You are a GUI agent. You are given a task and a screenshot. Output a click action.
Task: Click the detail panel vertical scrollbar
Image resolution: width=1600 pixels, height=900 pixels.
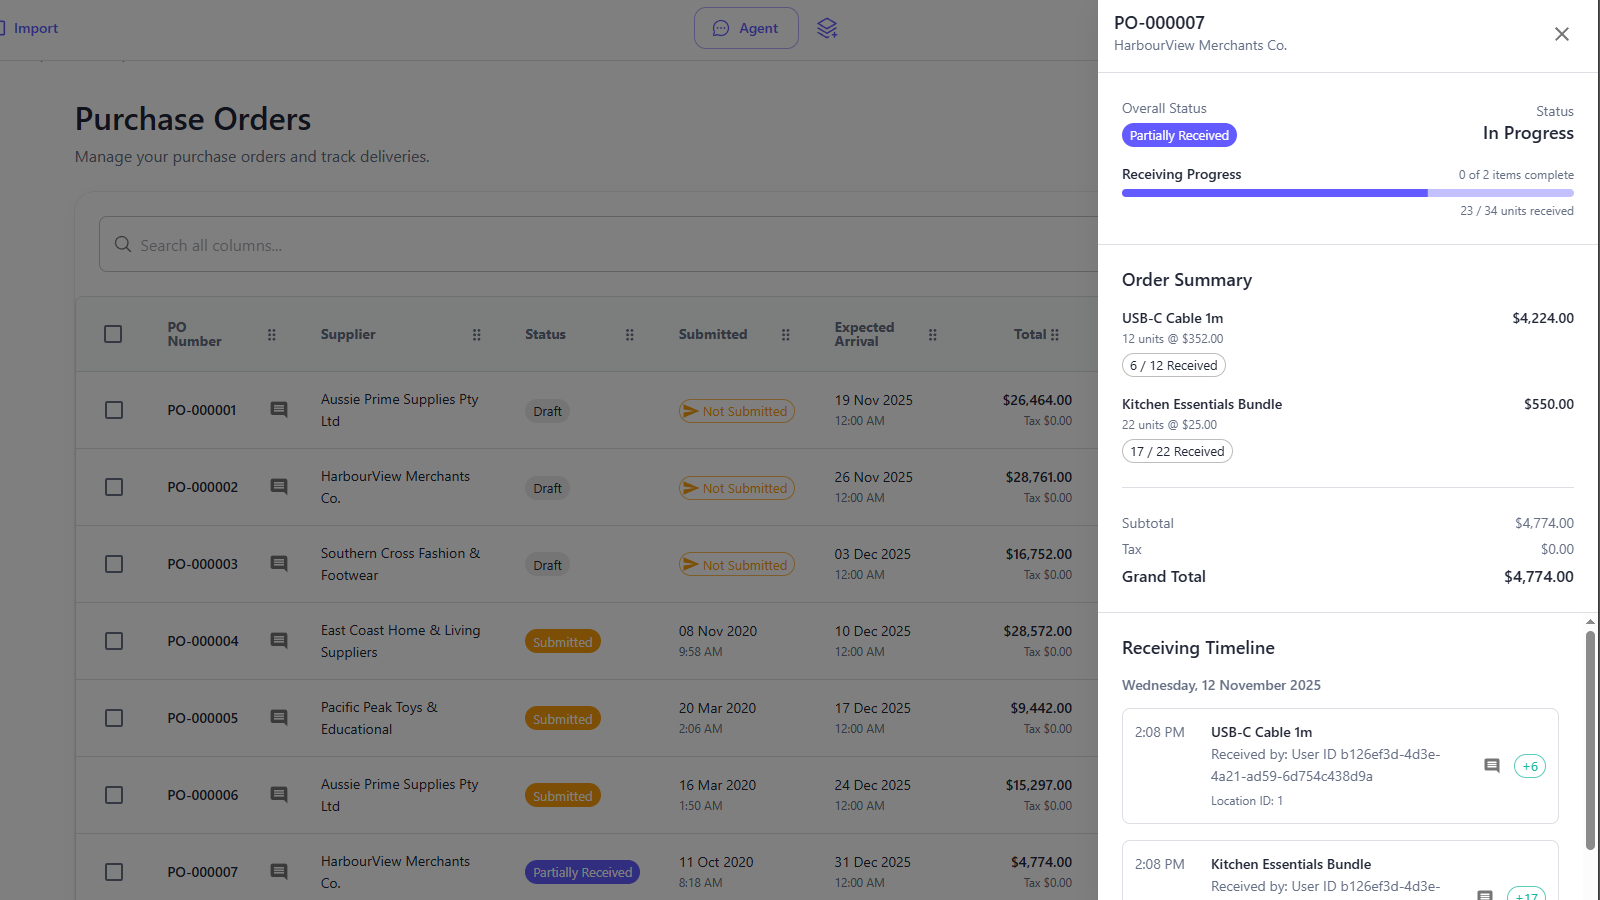point(1590,740)
